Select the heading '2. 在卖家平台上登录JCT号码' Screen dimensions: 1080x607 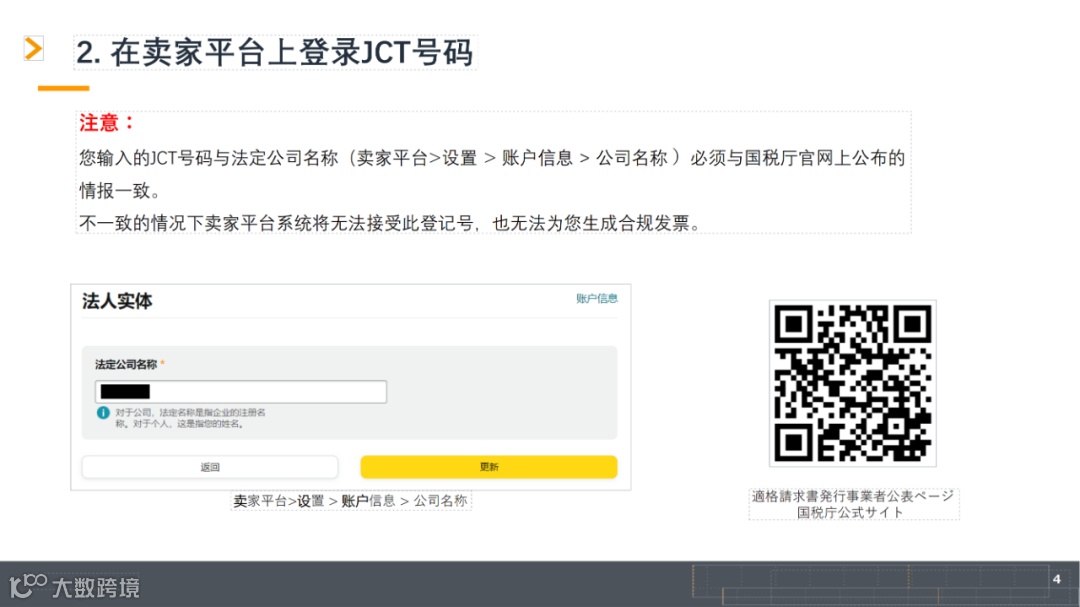[x=275, y=52]
